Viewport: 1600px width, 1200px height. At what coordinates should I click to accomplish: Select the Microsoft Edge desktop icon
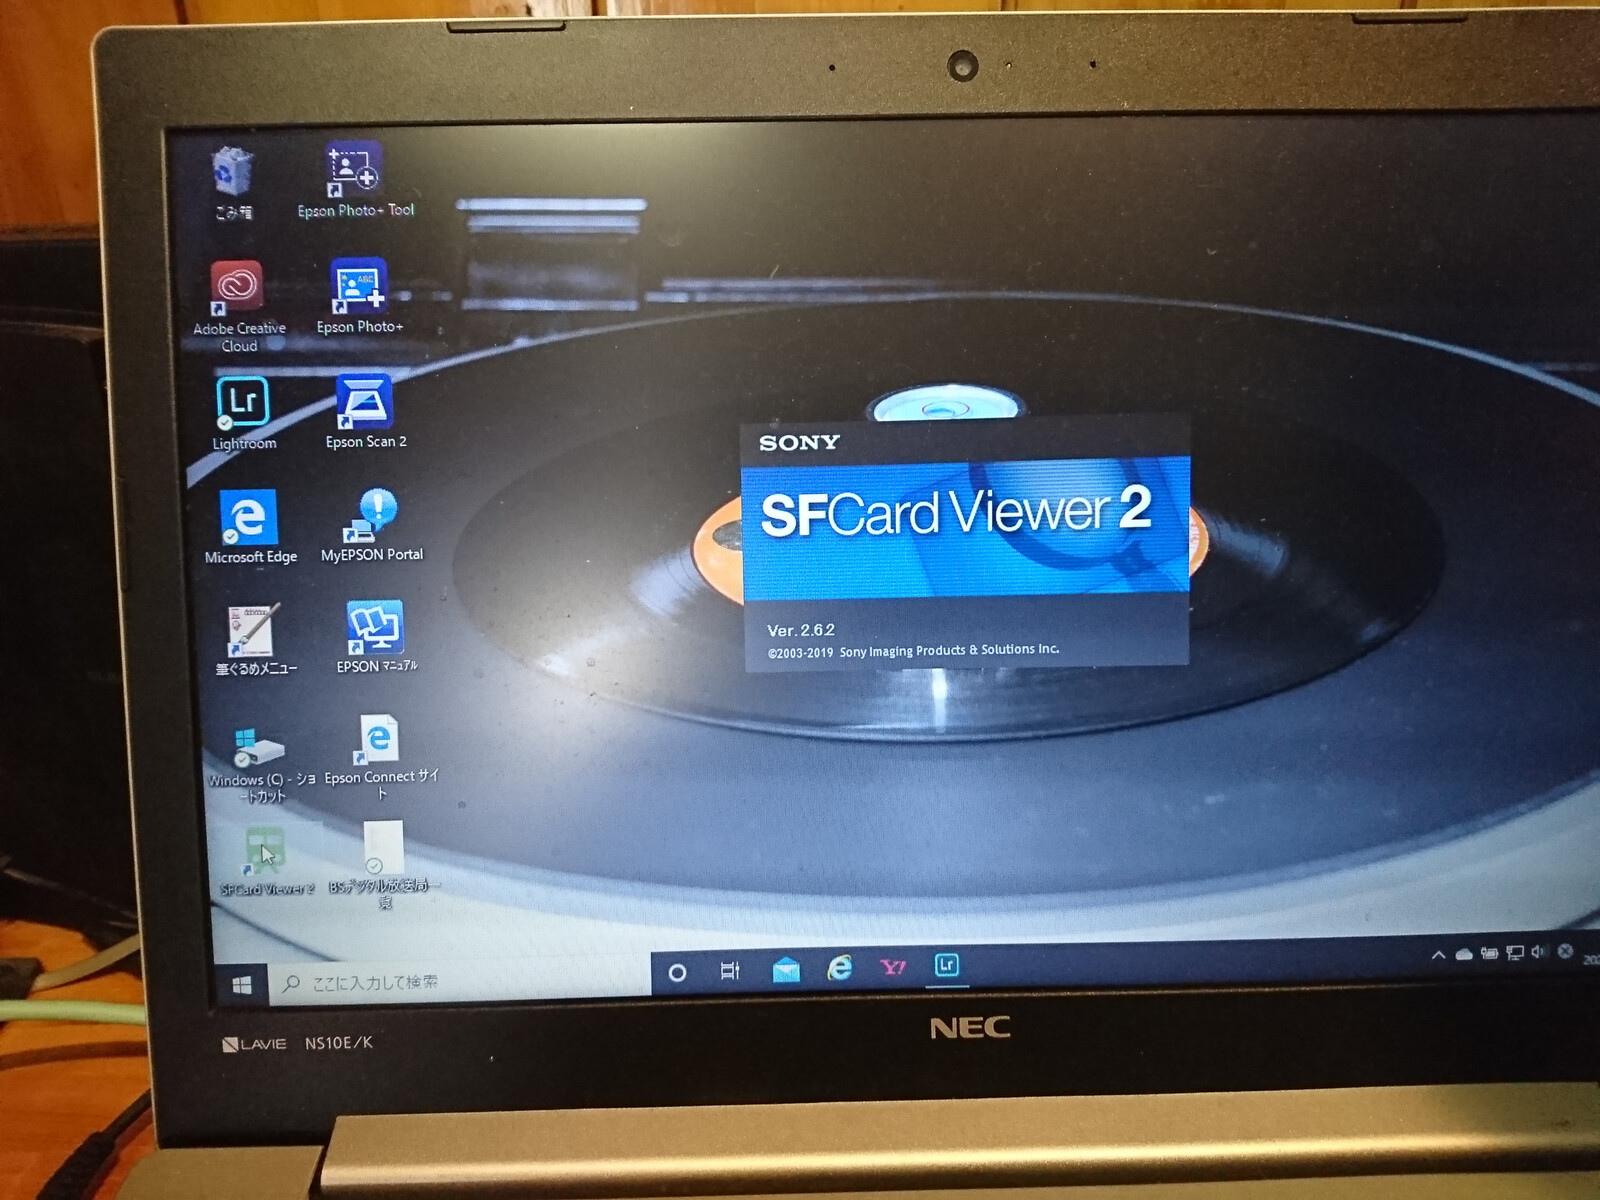click(x=250, y=527)
